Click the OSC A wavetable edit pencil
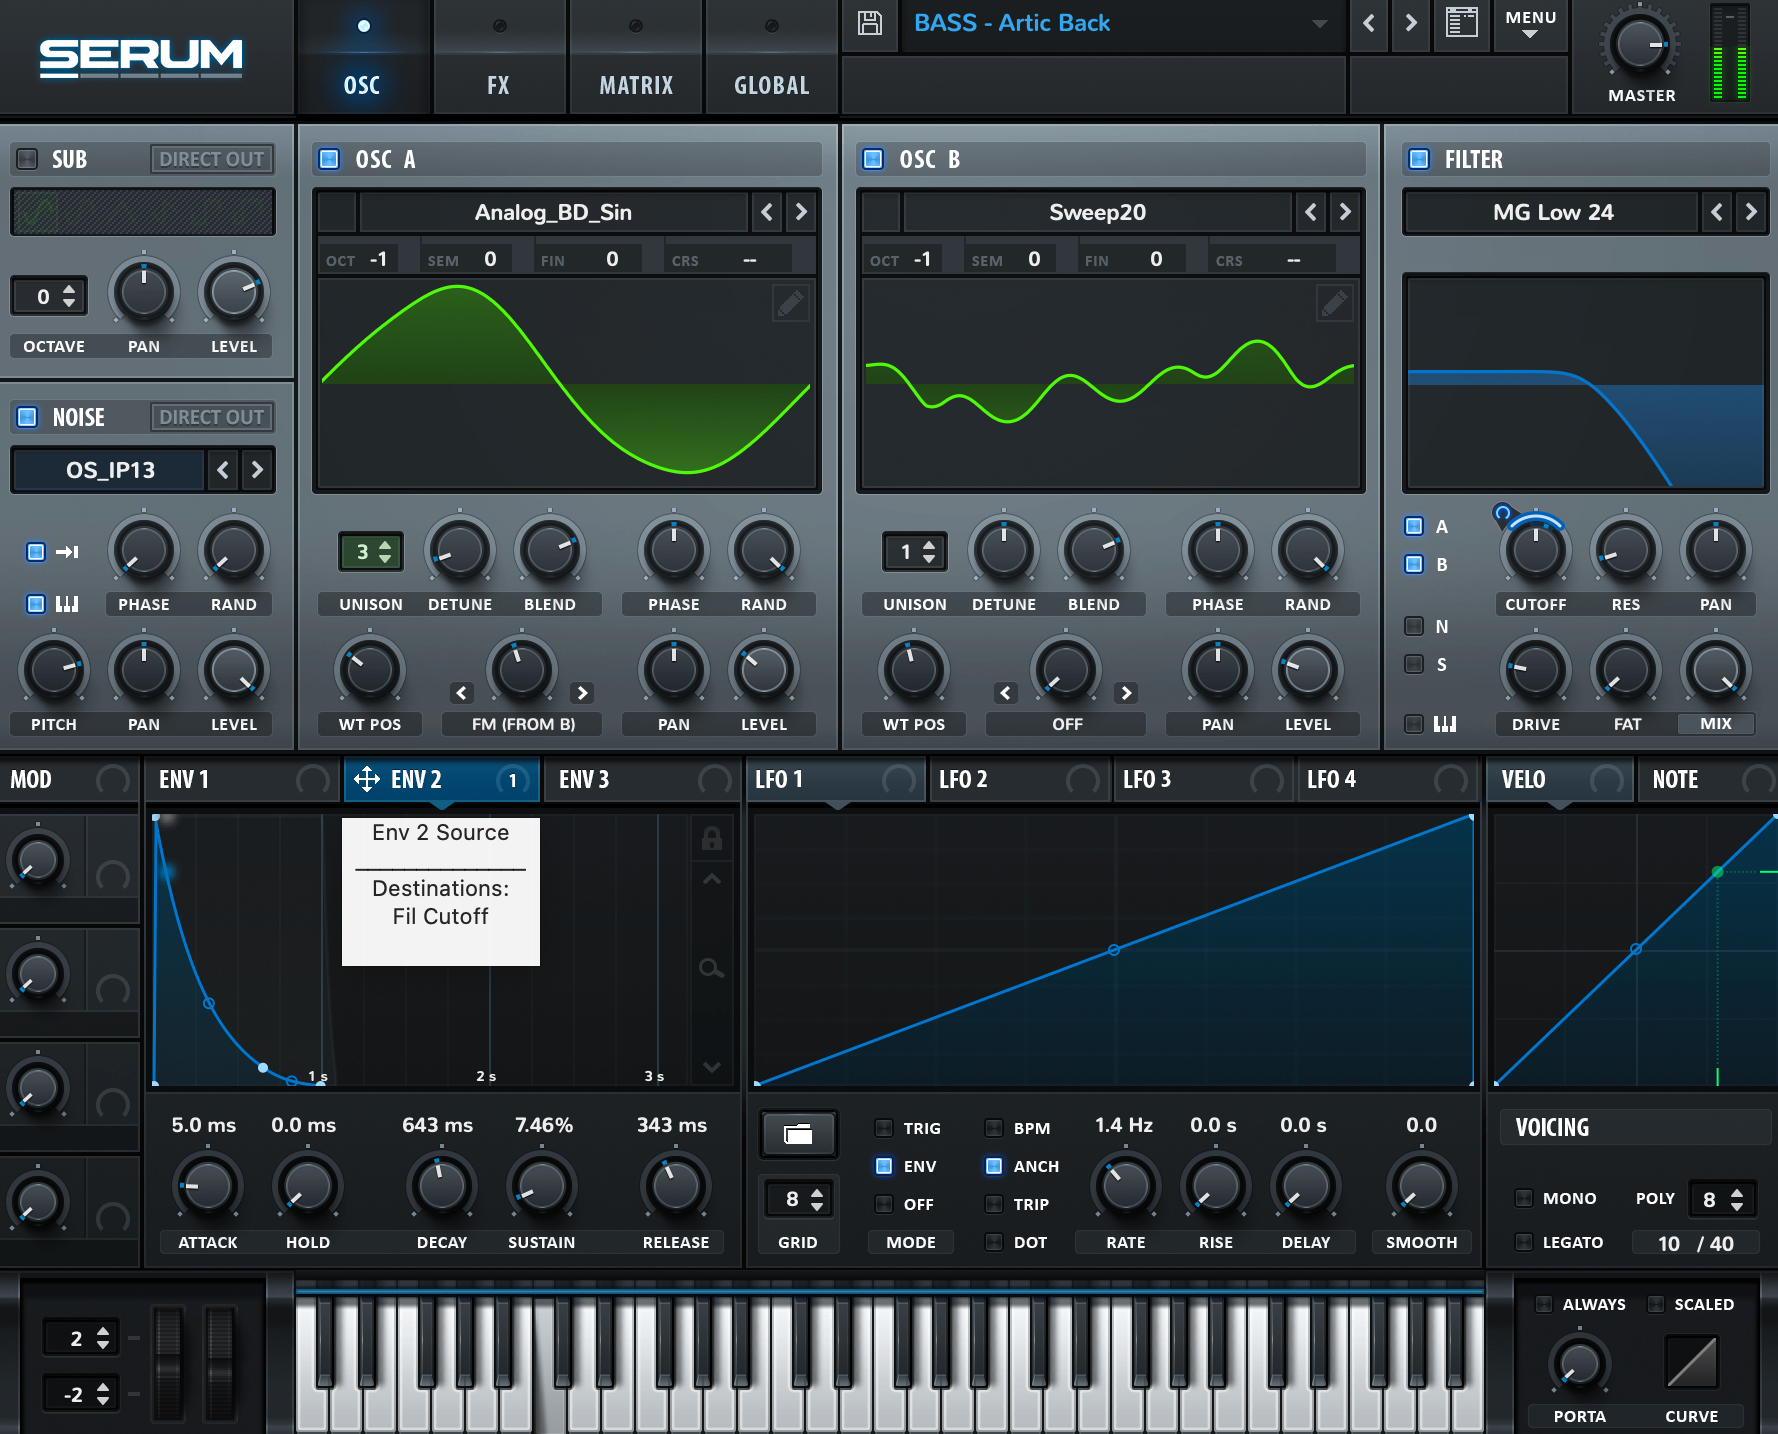This screenshot has width=1778, height=1434. [x=790, y=303]
